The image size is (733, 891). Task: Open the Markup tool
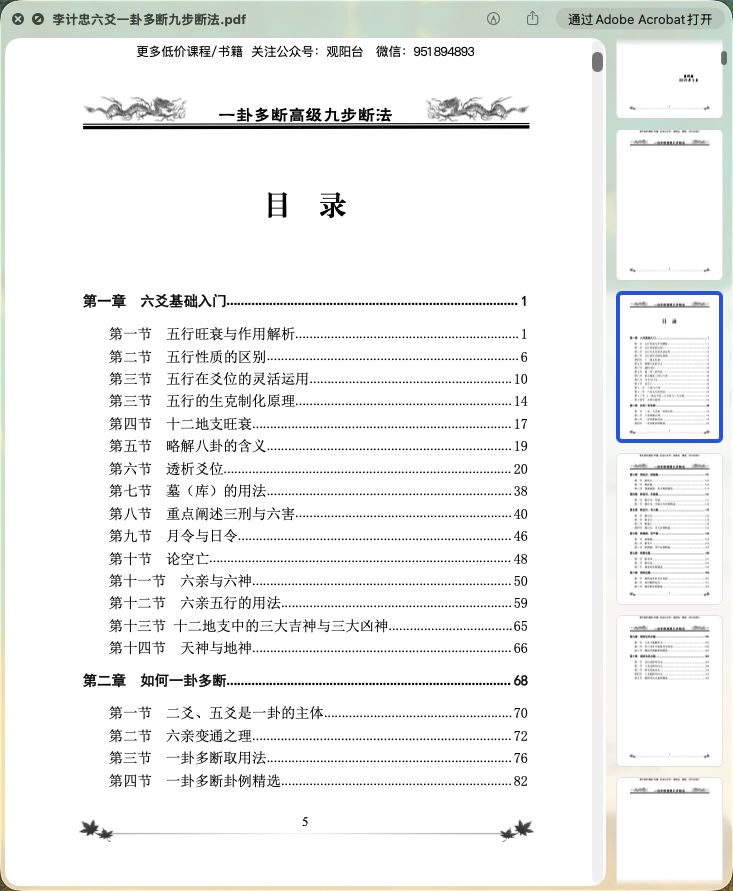coord(493,19)
